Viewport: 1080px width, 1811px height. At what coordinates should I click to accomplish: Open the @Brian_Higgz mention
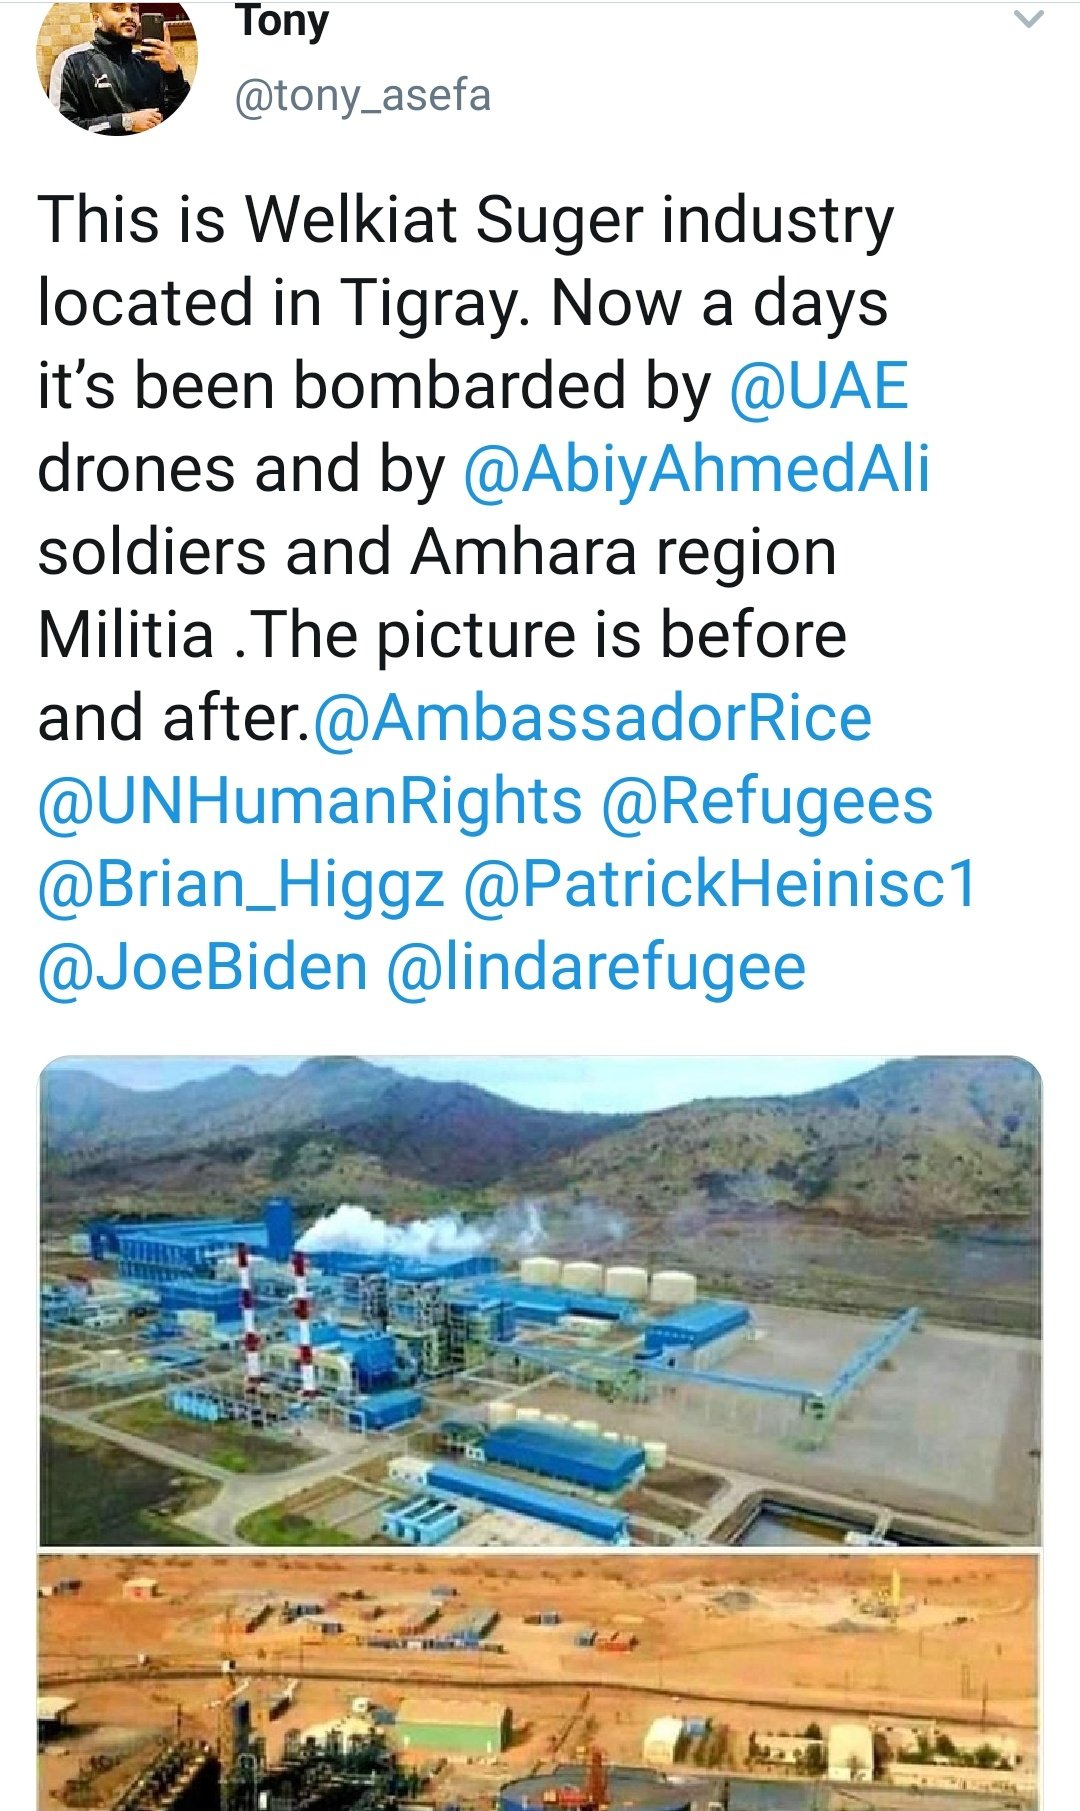coord(241,885)
